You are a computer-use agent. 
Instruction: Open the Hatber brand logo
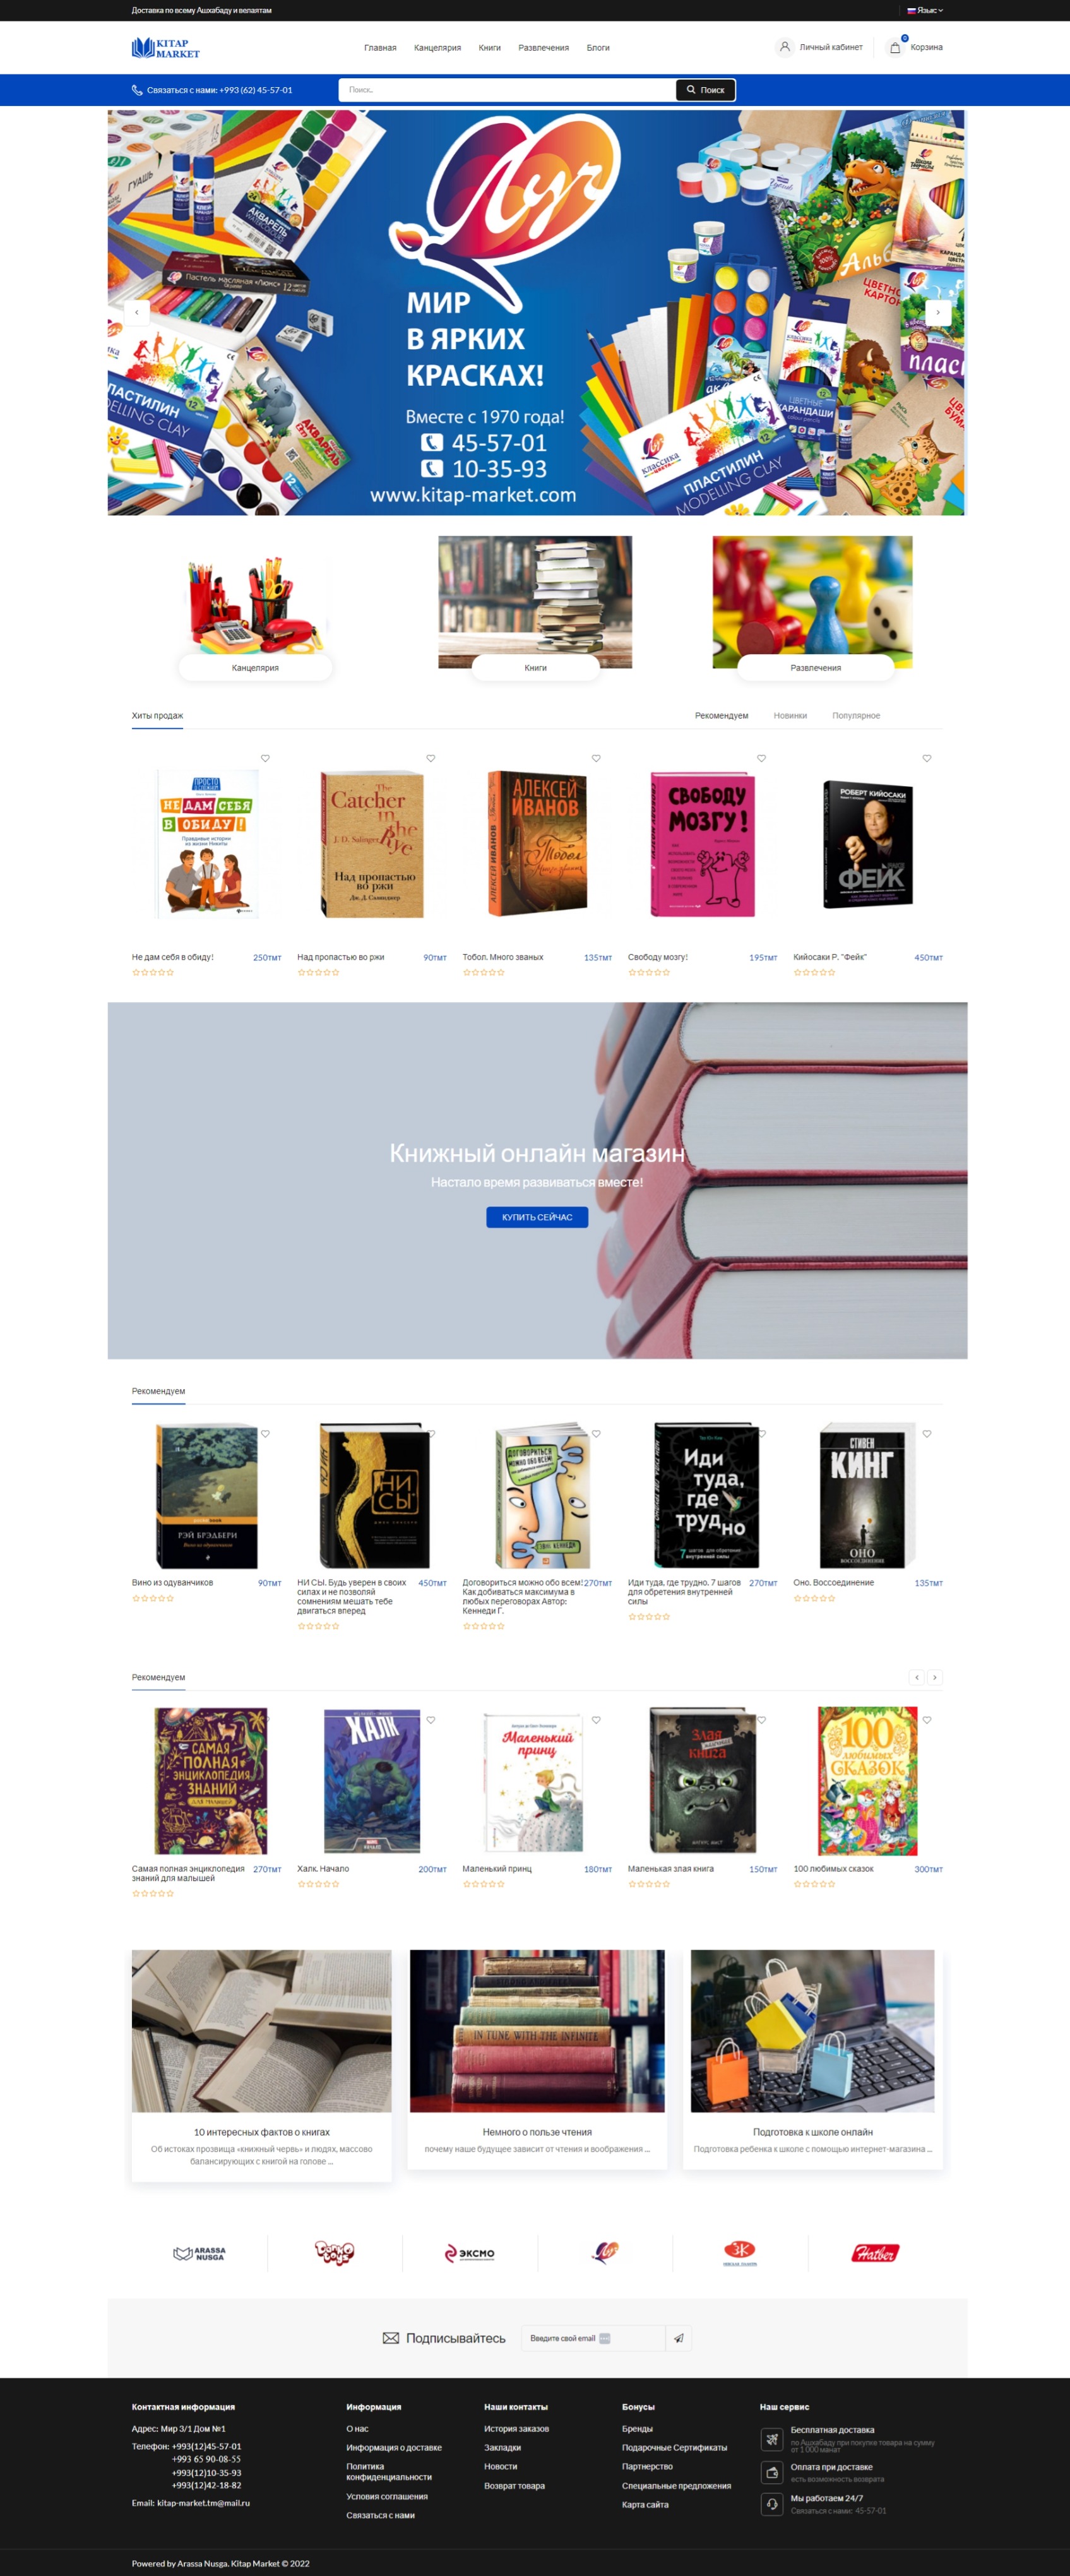point(875,2253)
